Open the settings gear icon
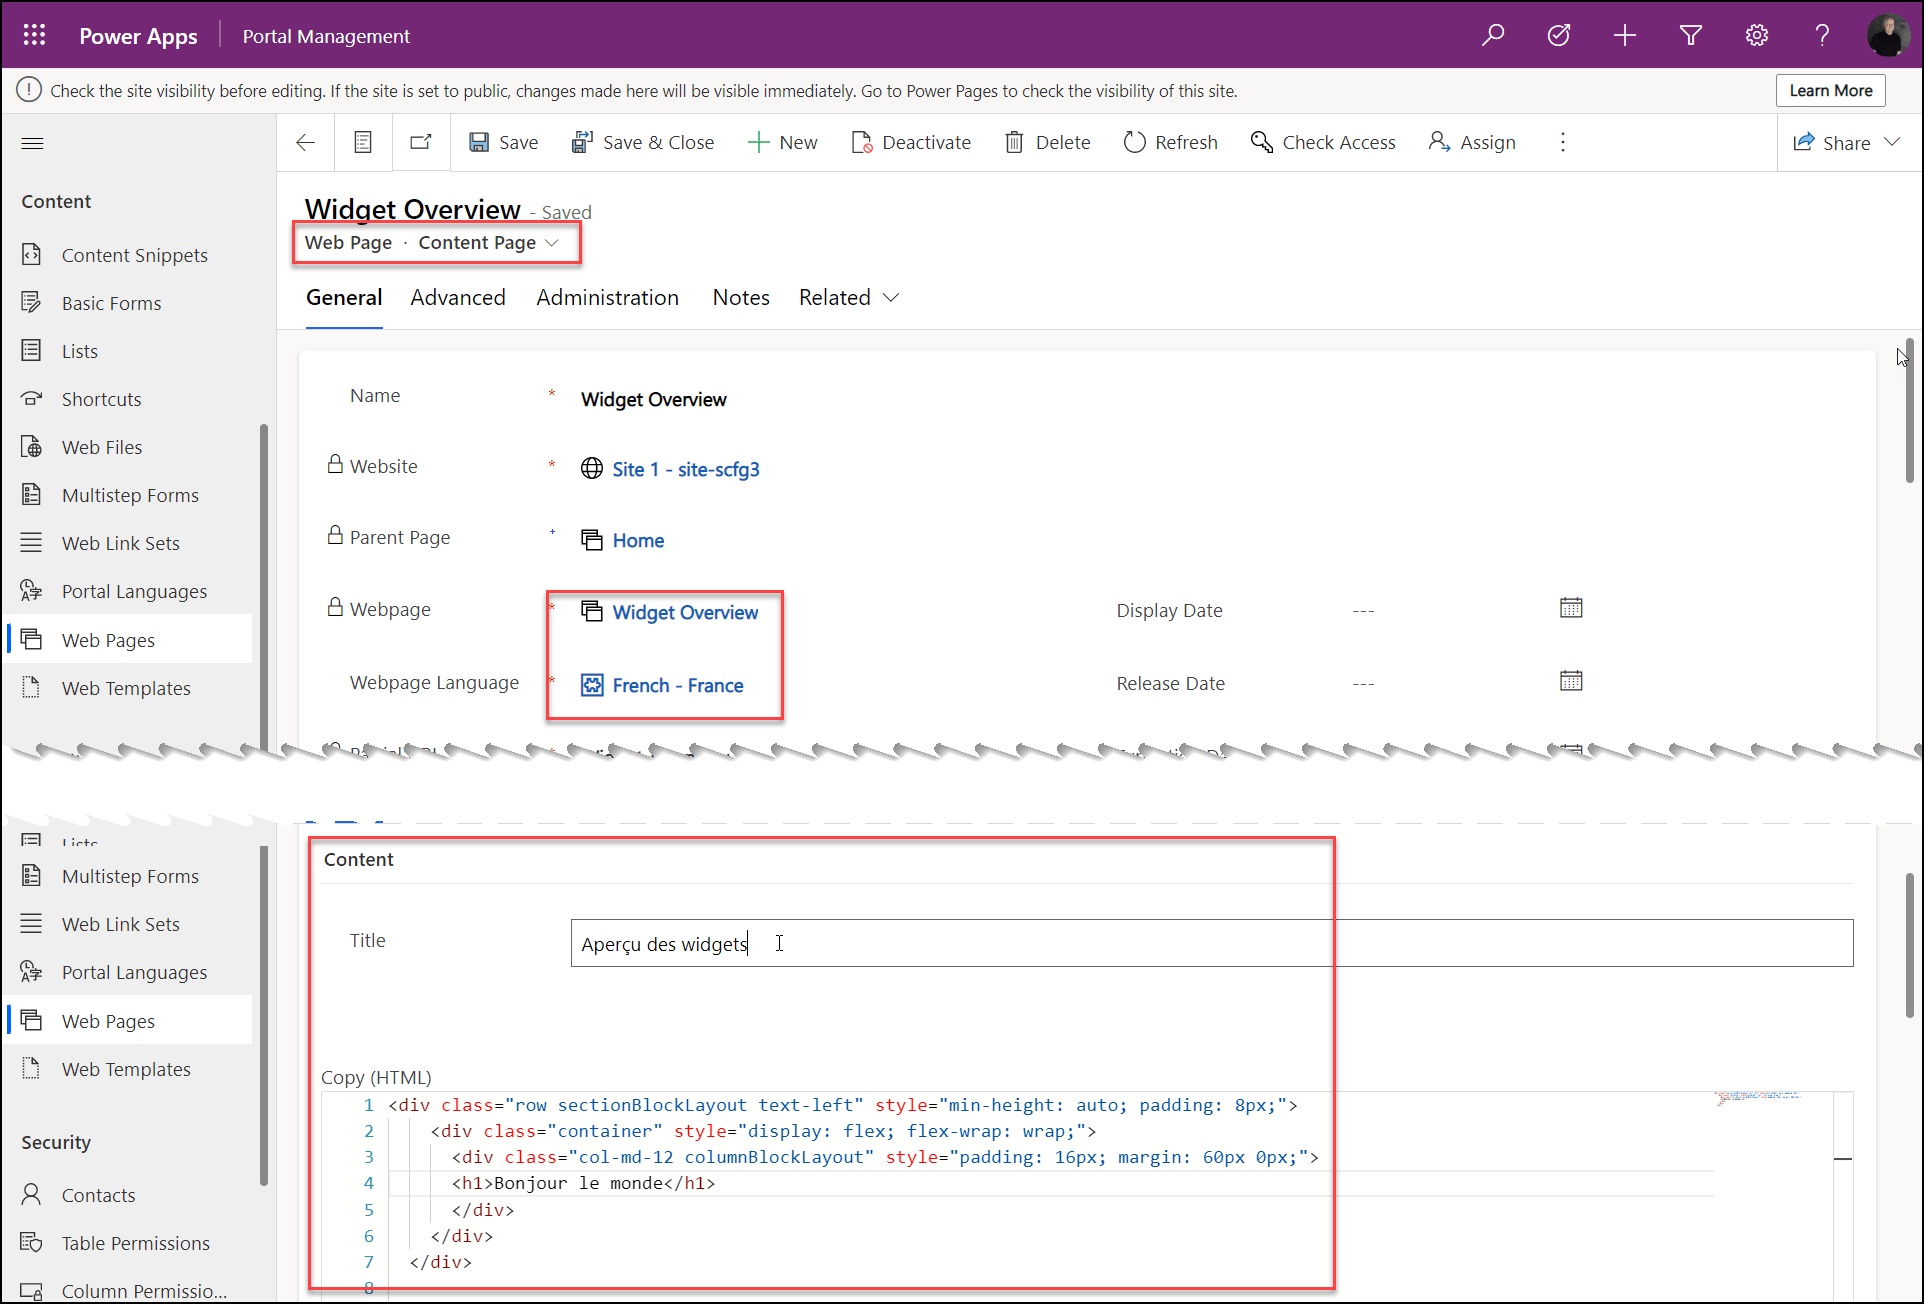The height and width of the screenshot is (1304, 1924). pos(1756,36)
